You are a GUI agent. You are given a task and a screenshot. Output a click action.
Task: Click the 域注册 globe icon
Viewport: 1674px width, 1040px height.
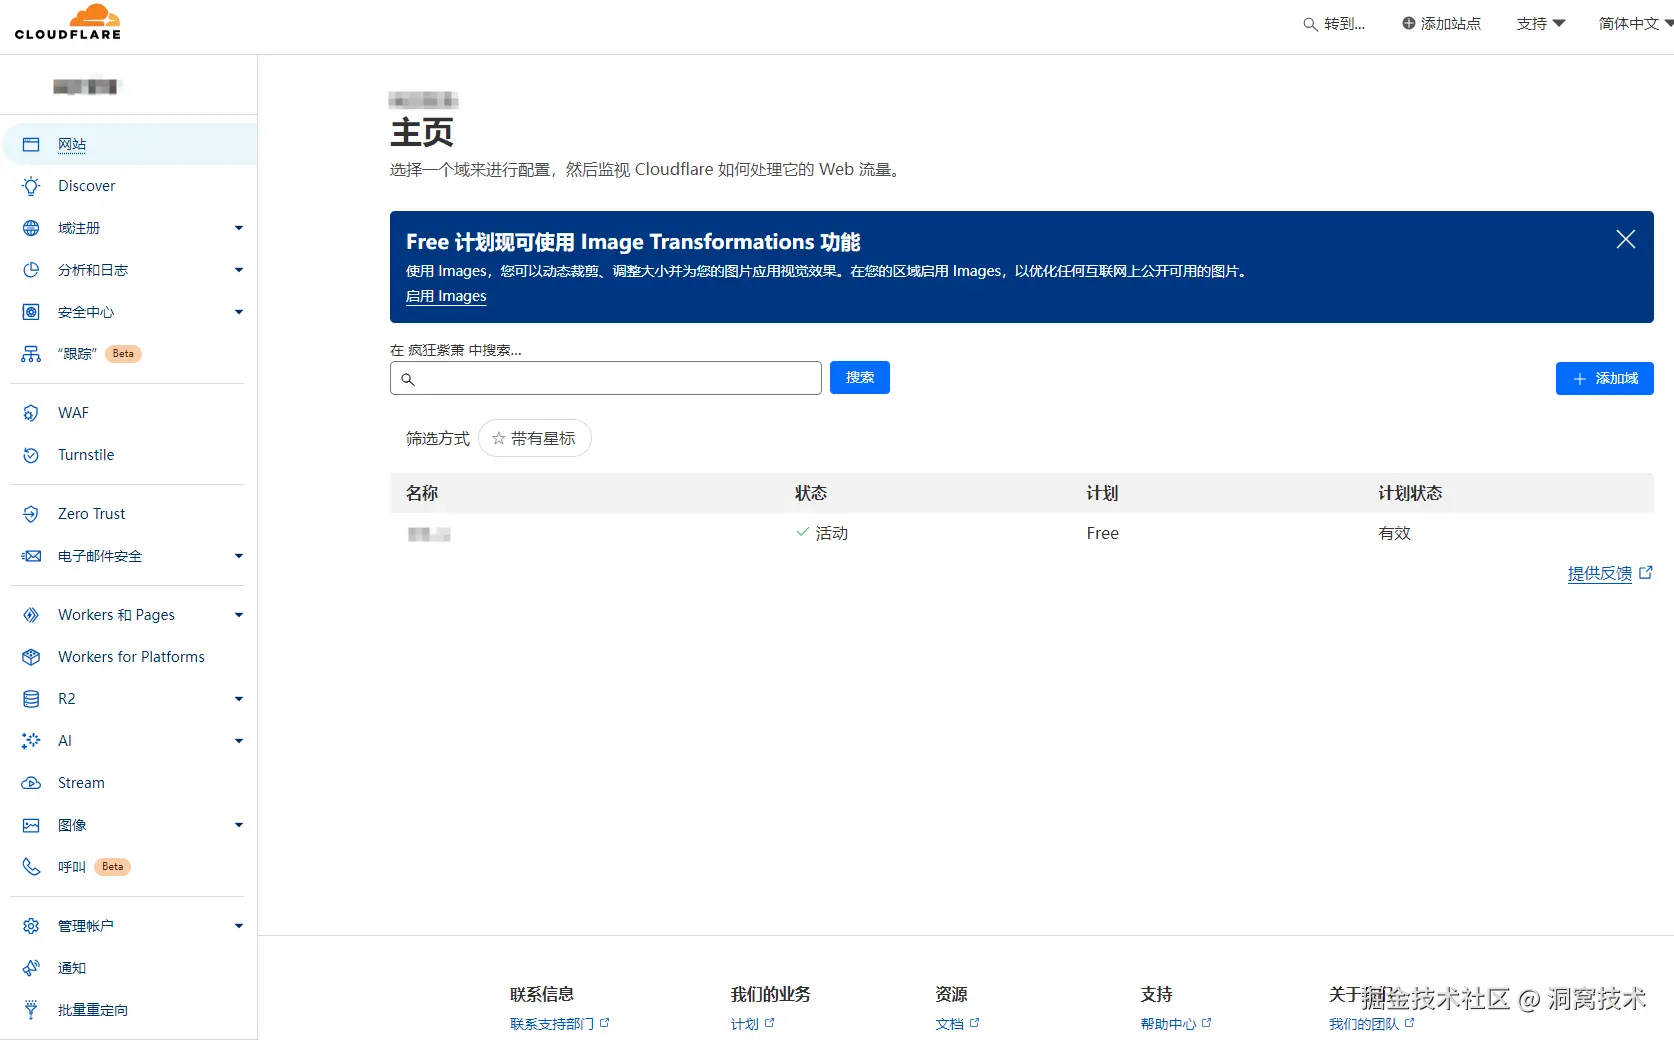pyautogui.click(x=31, y=228)
